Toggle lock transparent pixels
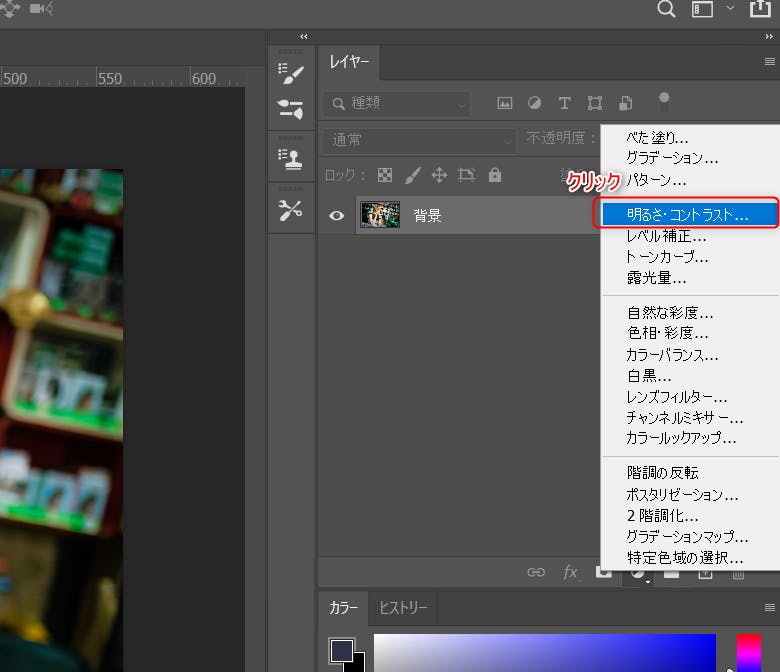 (385, 175)
